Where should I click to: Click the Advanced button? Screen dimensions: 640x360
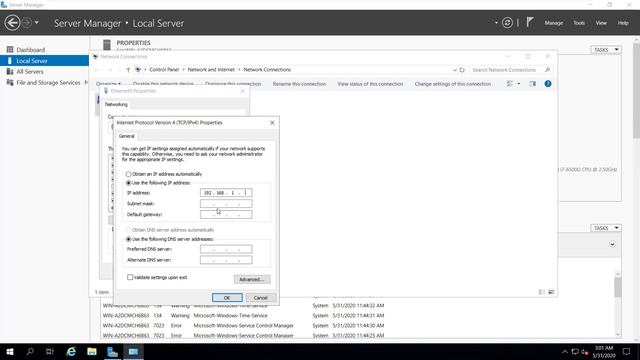[252, 280]
